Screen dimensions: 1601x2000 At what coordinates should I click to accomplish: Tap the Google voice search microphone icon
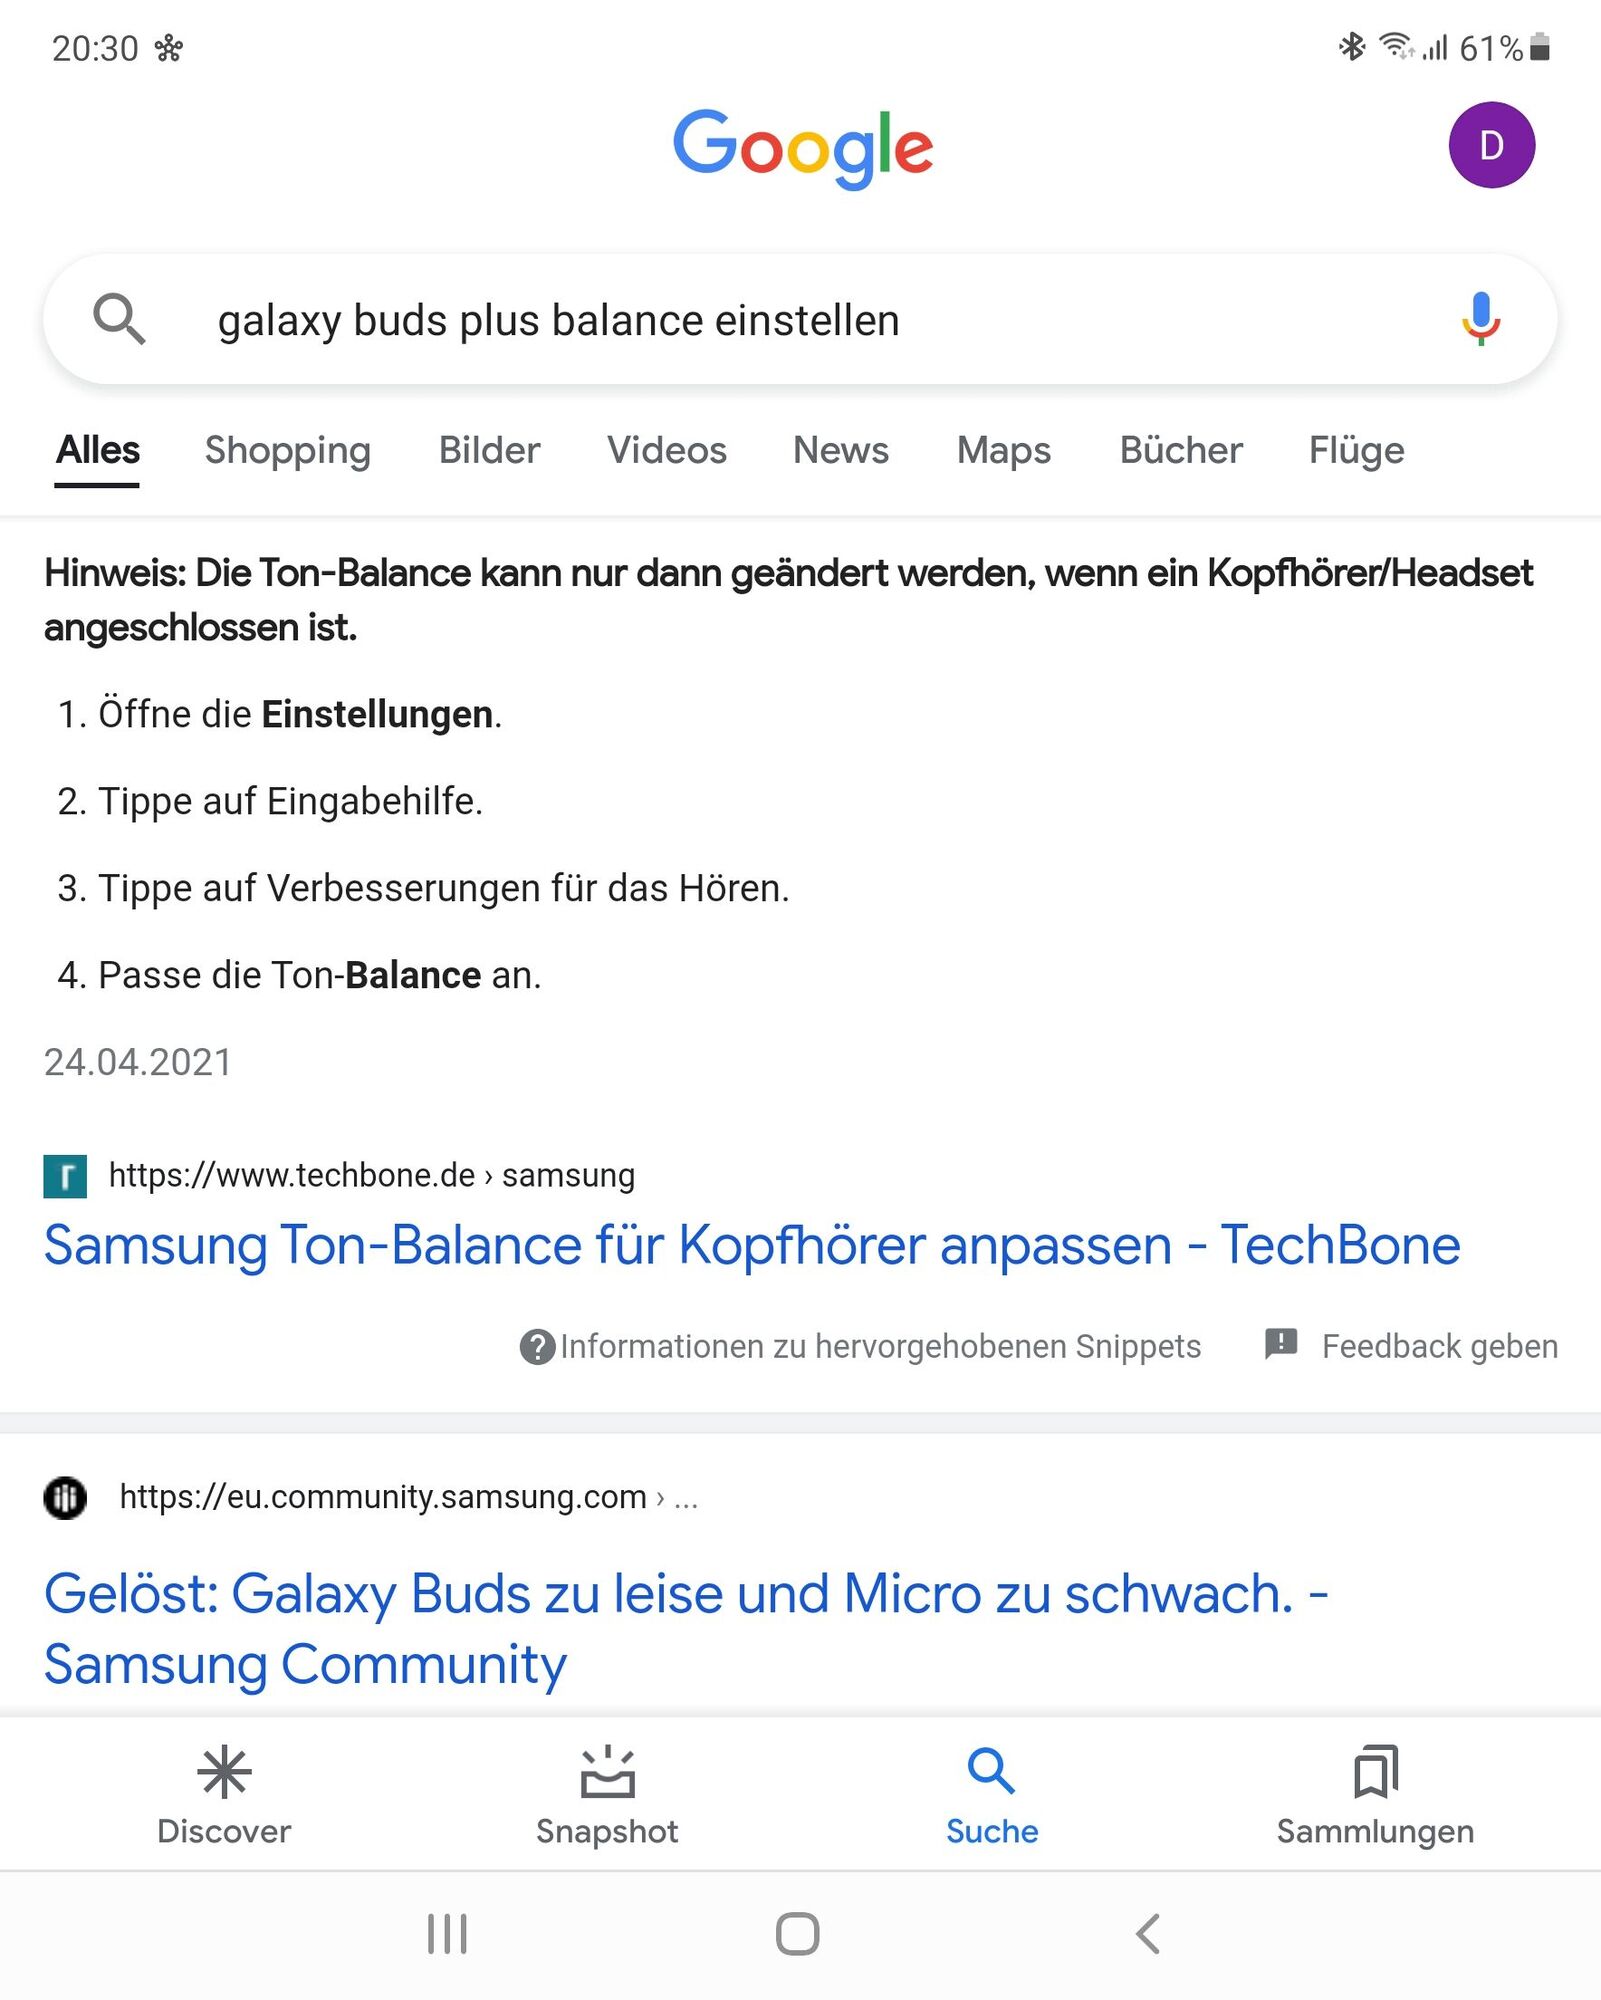click(x=1479, y=320)
